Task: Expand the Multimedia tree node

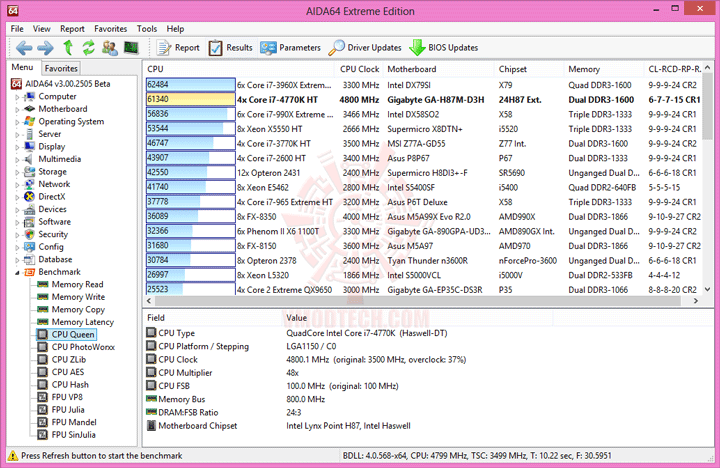Action: coord(17,159)
